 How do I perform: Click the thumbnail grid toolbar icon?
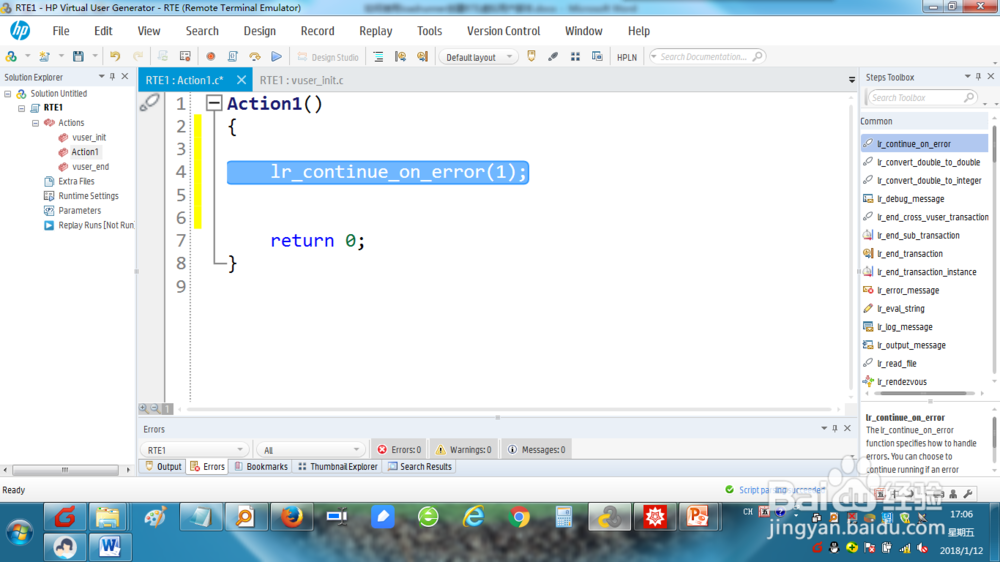point(575,57)
